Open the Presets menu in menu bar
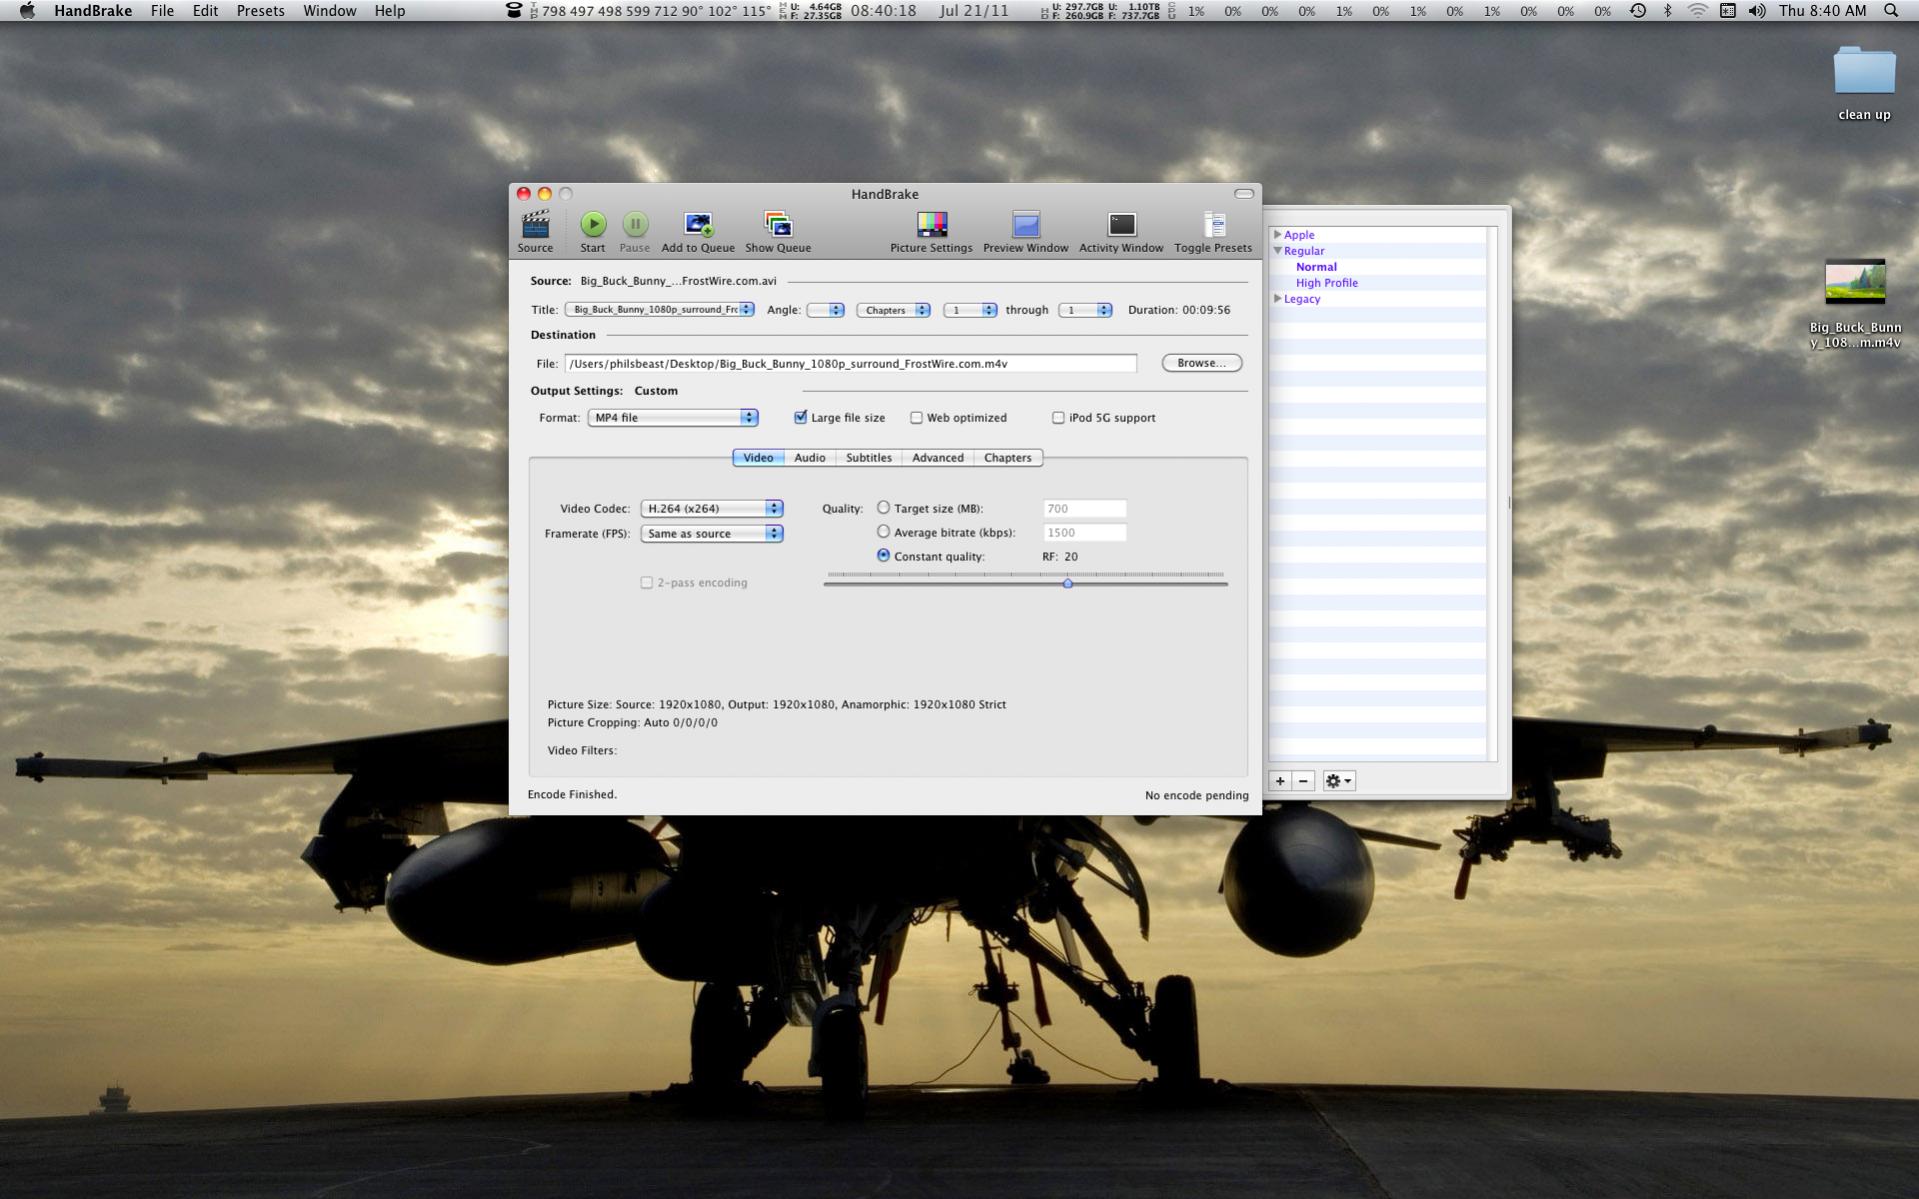Screen dimensions: 1919x1199 [x=260, y=11]
